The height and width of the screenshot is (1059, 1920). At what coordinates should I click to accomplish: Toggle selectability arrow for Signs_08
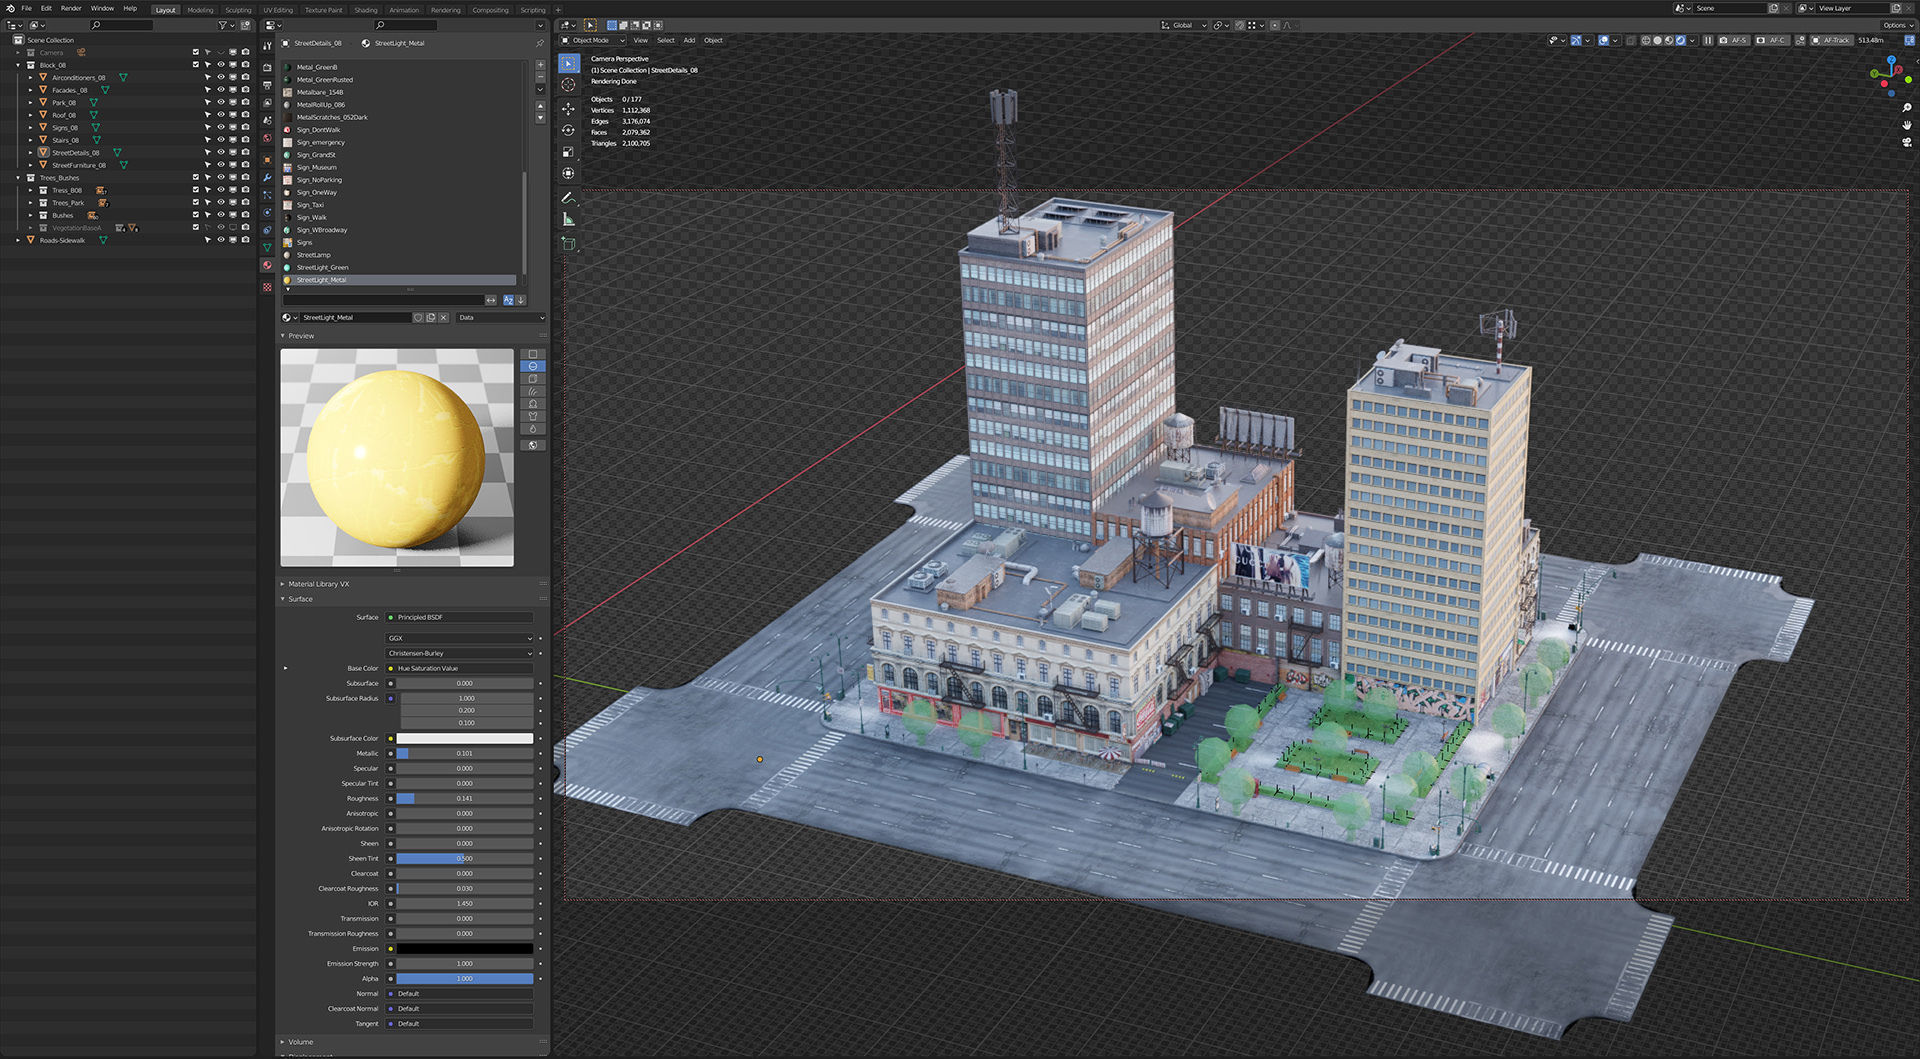tap(208, 127)
